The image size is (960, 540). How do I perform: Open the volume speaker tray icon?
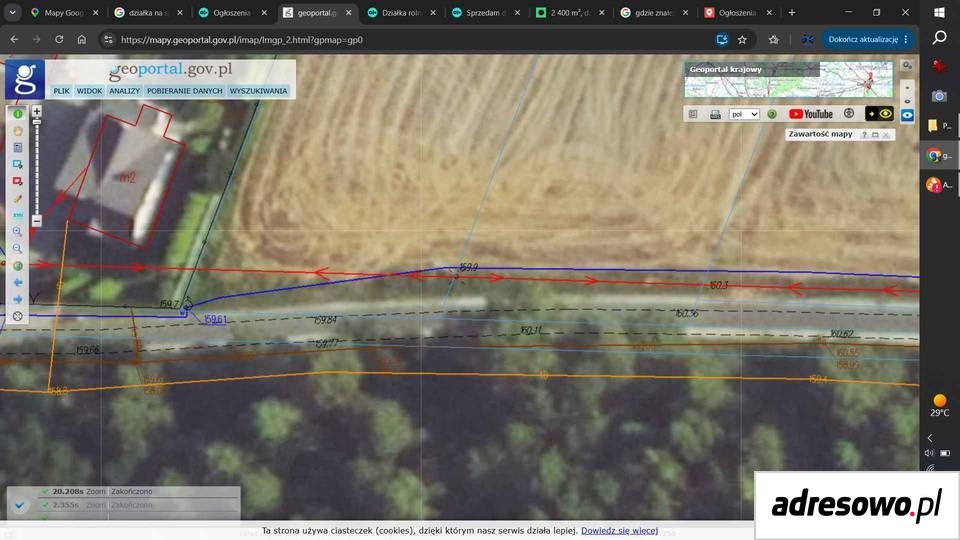click(929, 453)
